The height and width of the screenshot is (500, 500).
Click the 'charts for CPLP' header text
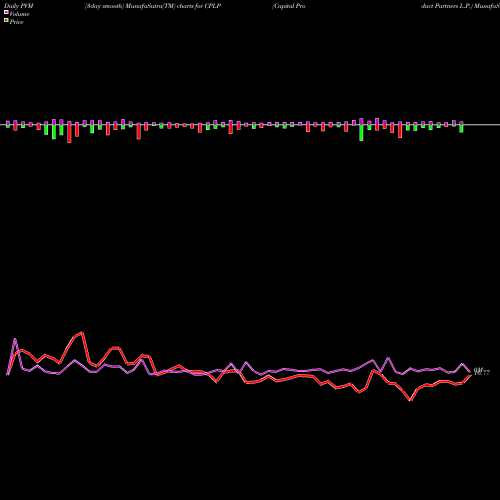coord(199,6)
